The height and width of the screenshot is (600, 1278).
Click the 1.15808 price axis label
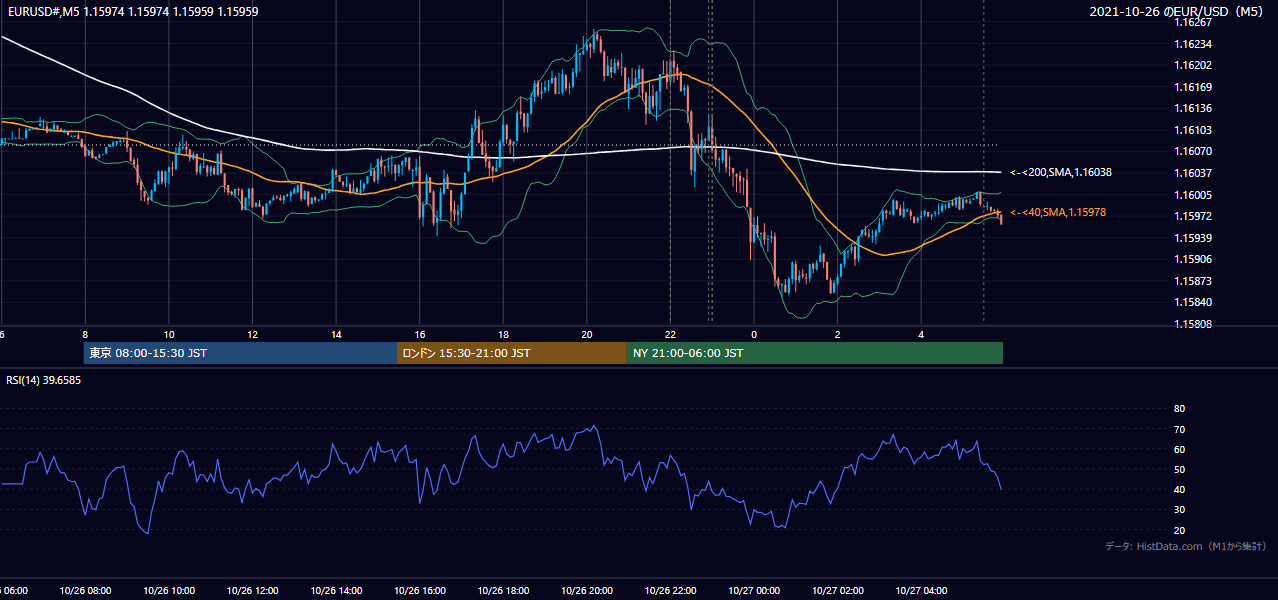pos(1192,324)
